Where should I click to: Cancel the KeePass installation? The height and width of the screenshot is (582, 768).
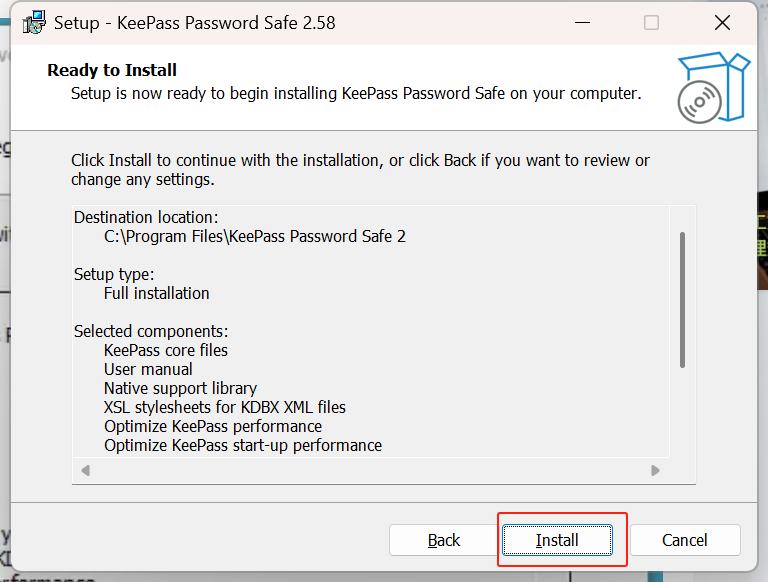(685, 540)
